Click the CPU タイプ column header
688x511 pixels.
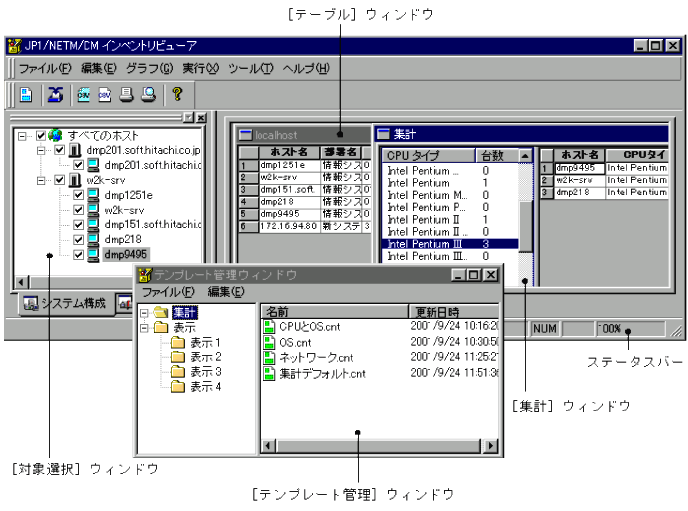[x=429, y=155]
